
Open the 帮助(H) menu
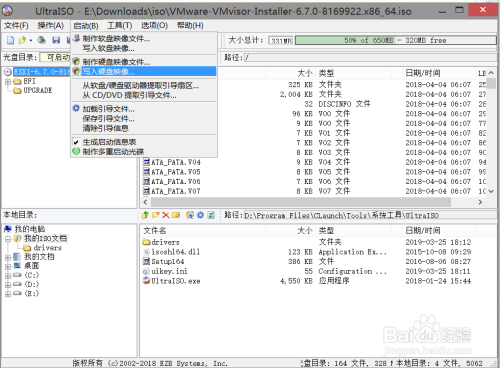tap(190, 25)
